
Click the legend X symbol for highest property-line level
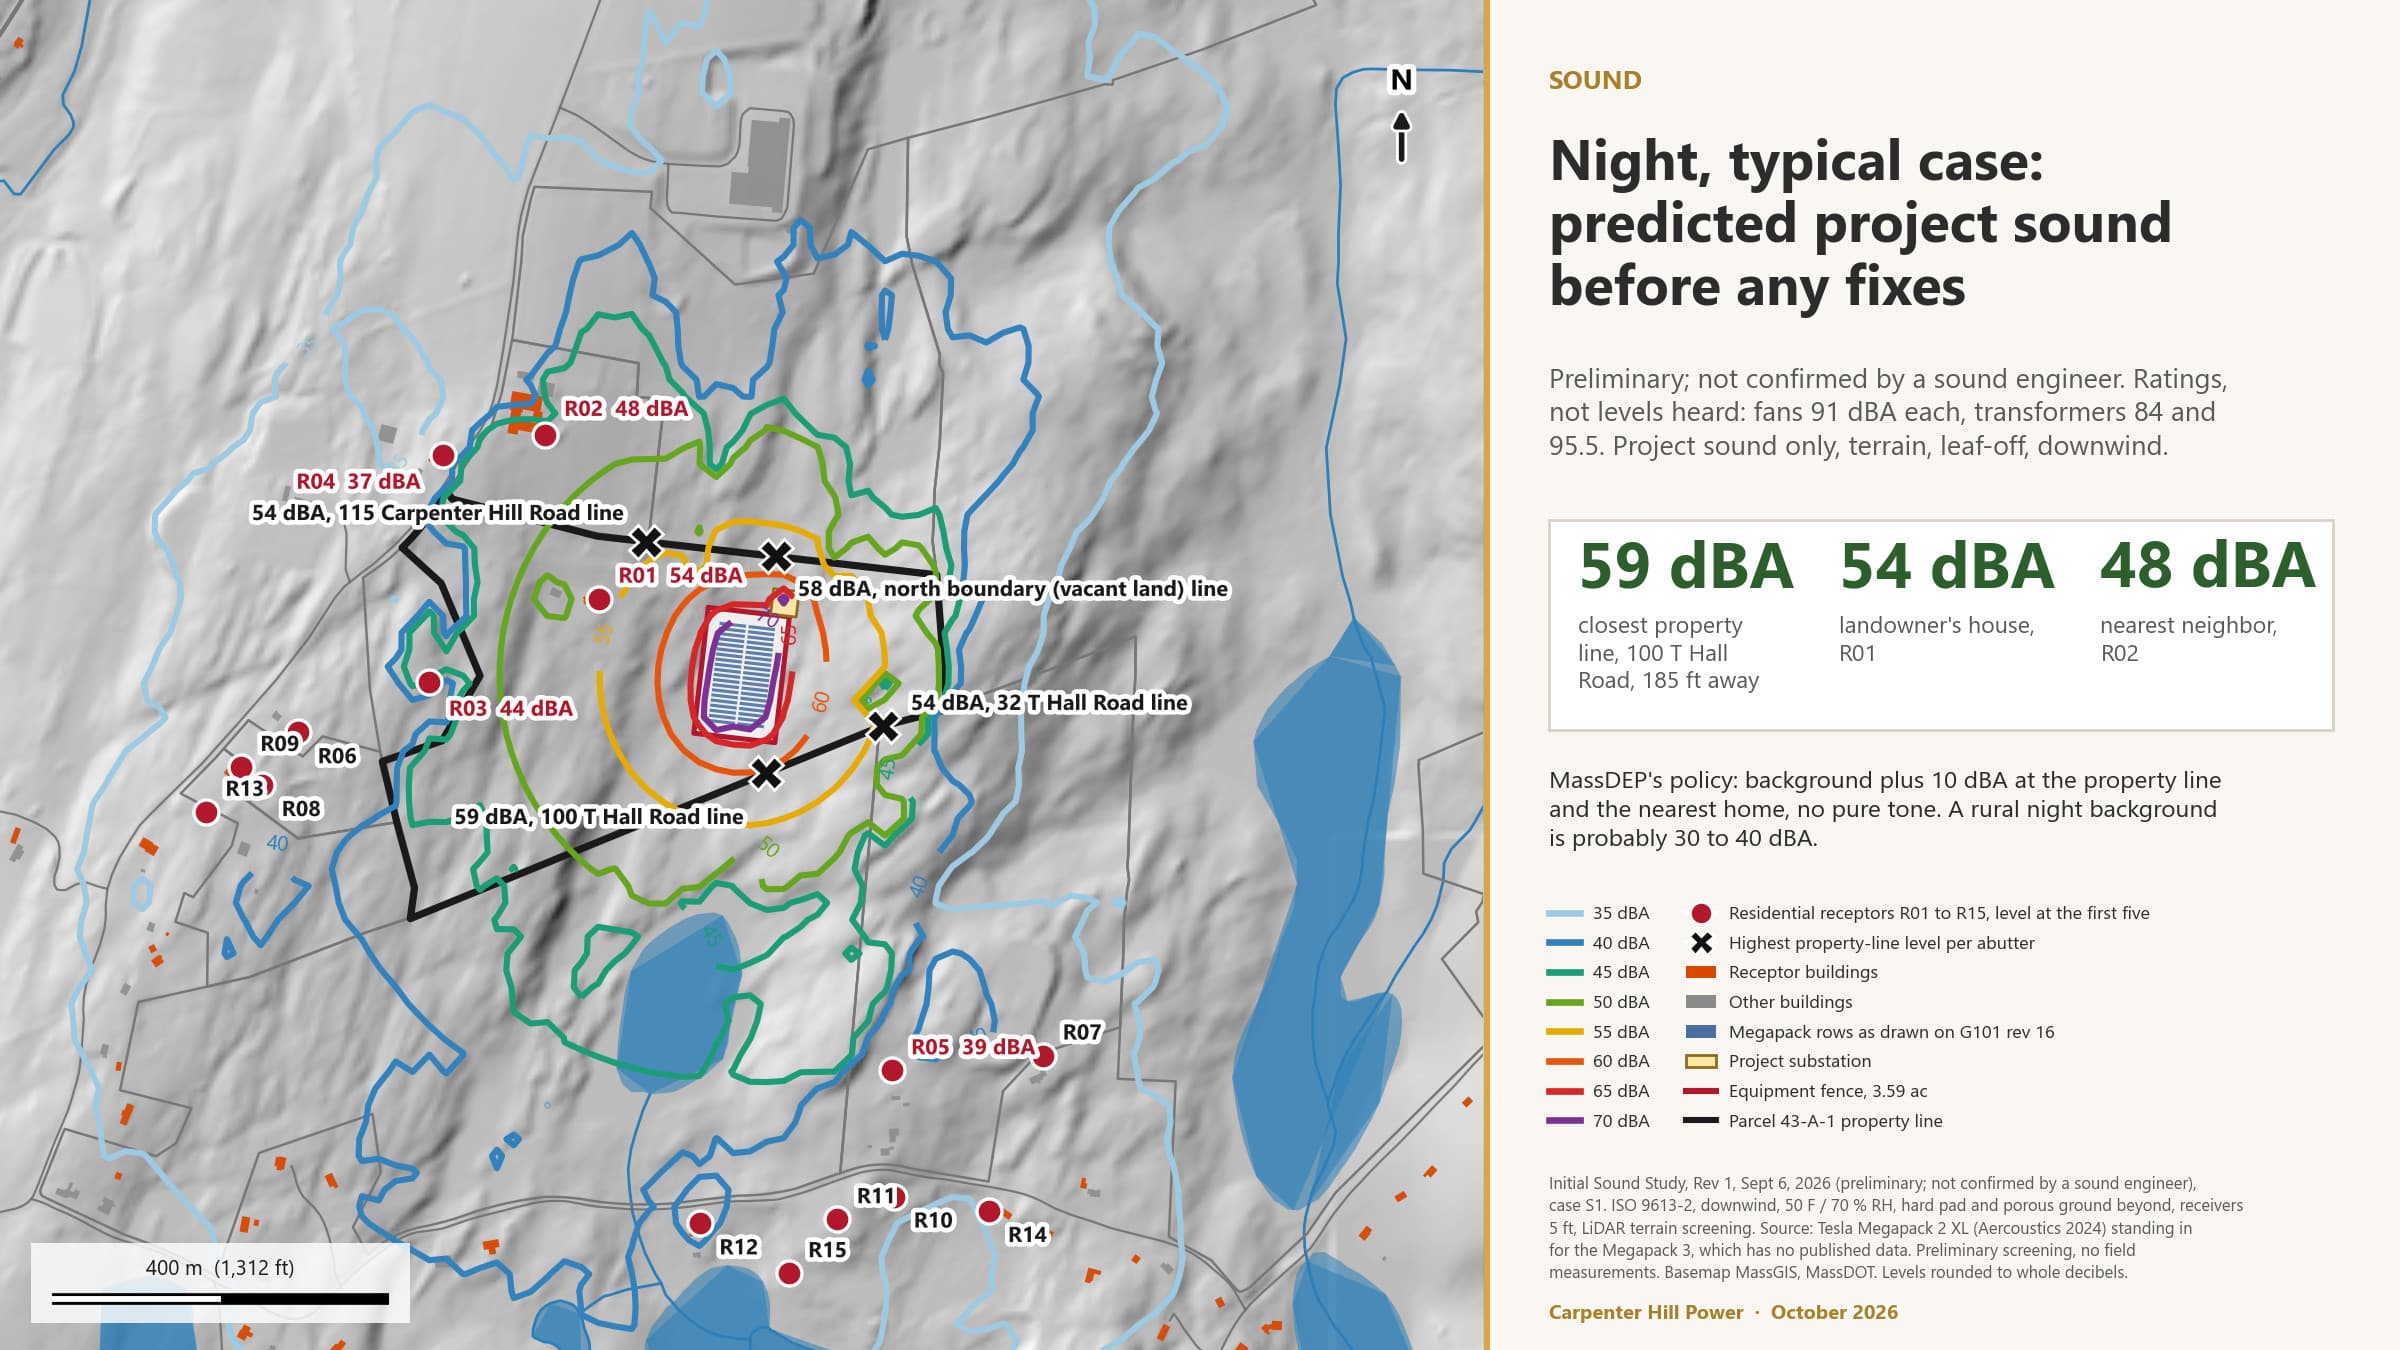point(1701,943)
